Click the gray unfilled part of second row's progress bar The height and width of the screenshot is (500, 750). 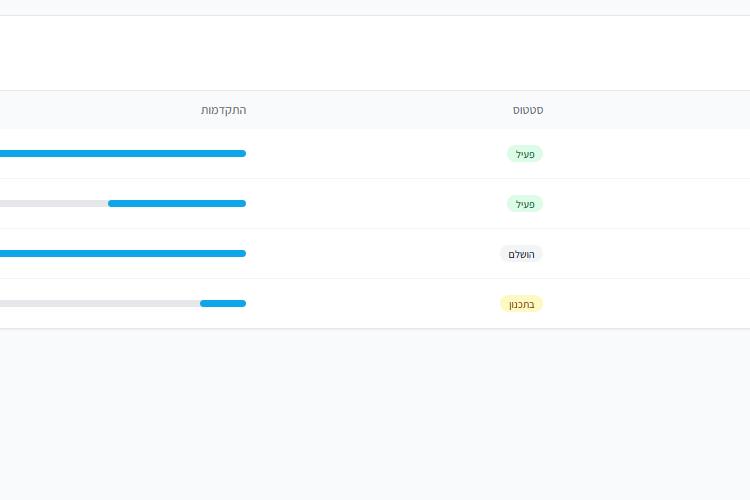(x=54, y=204)
